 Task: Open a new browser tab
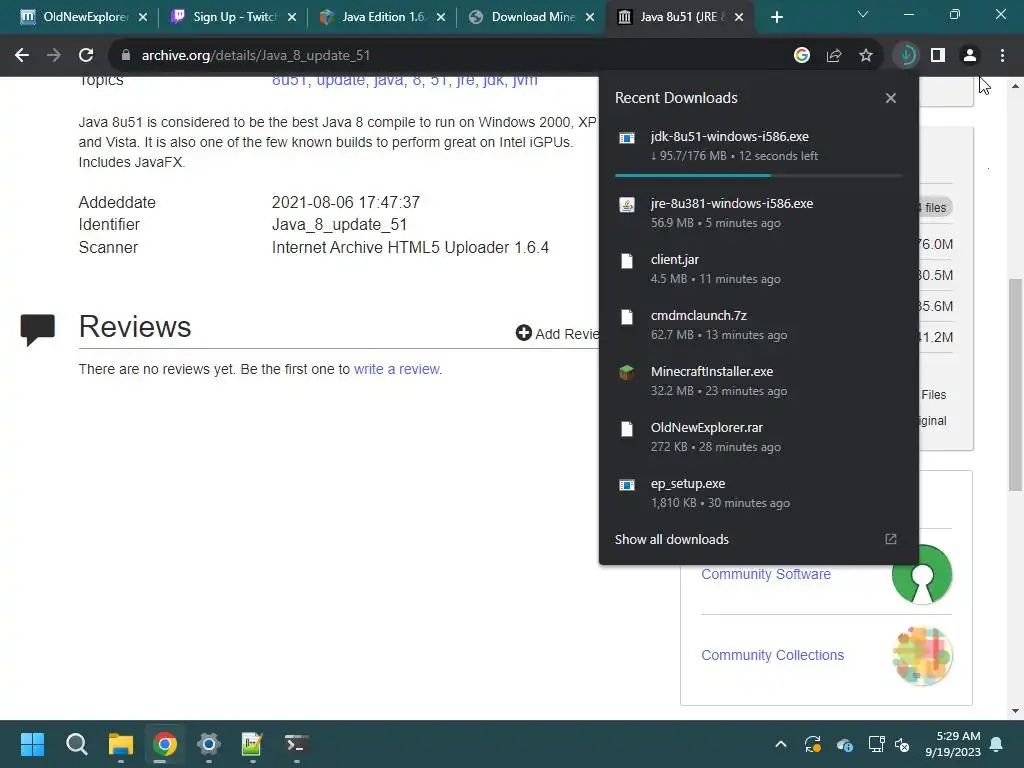(x=776, y=17)
